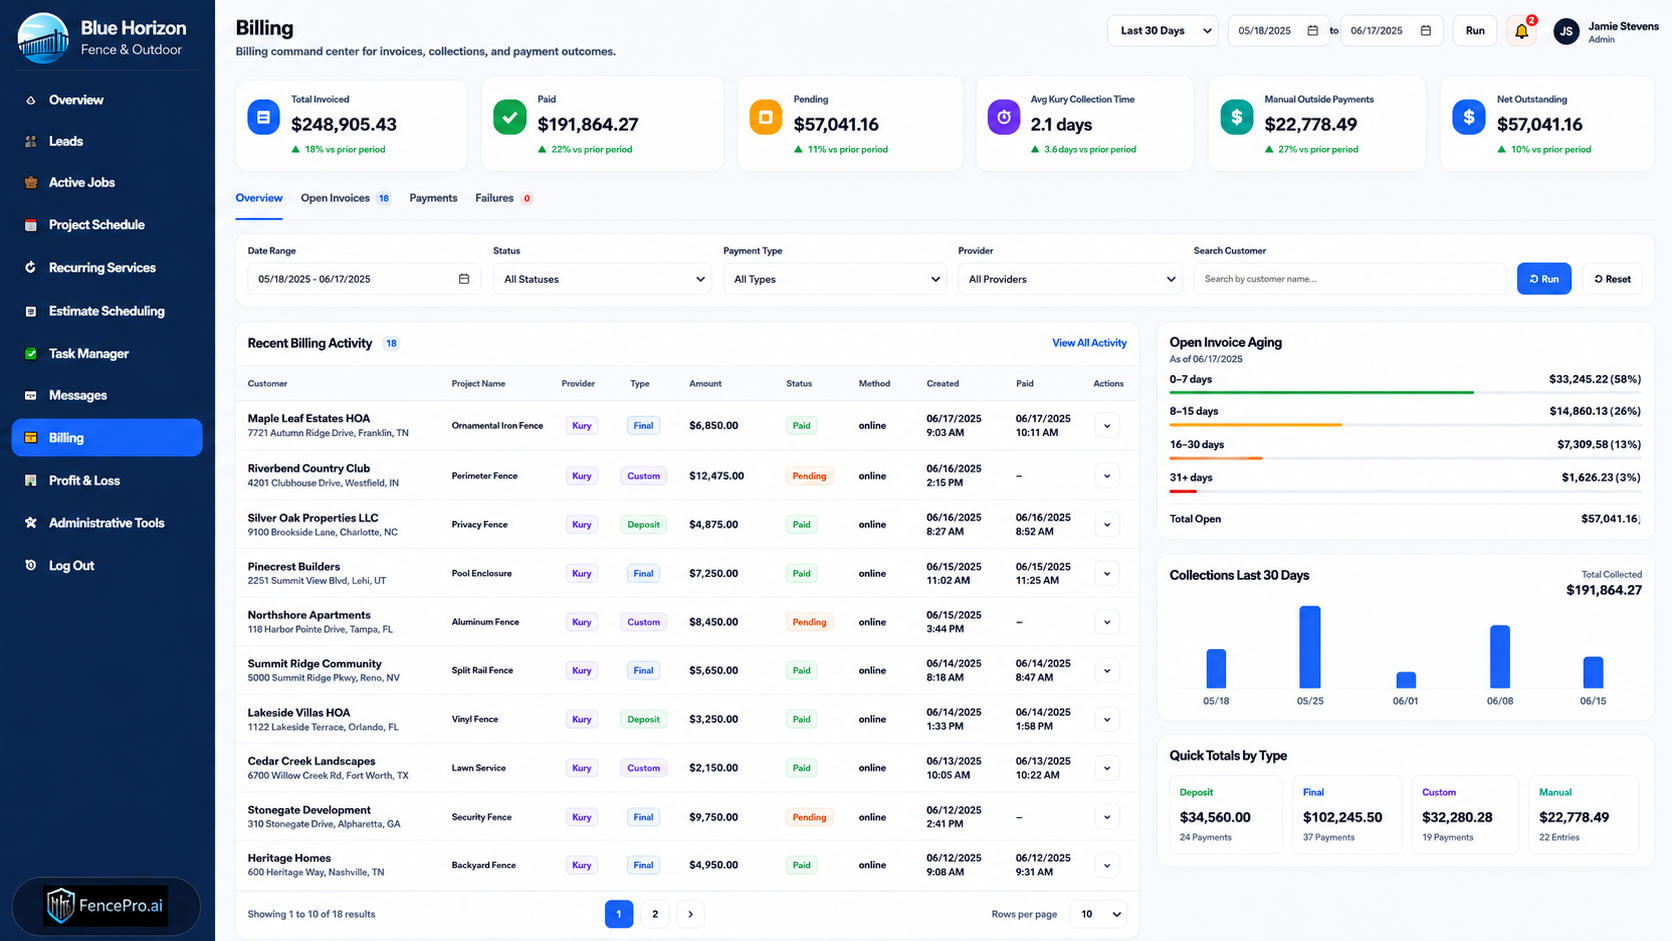Open the notifications bell icon
This screenshot has height=941, width=1672.
pyautogui.click(x=1521, y=31)
